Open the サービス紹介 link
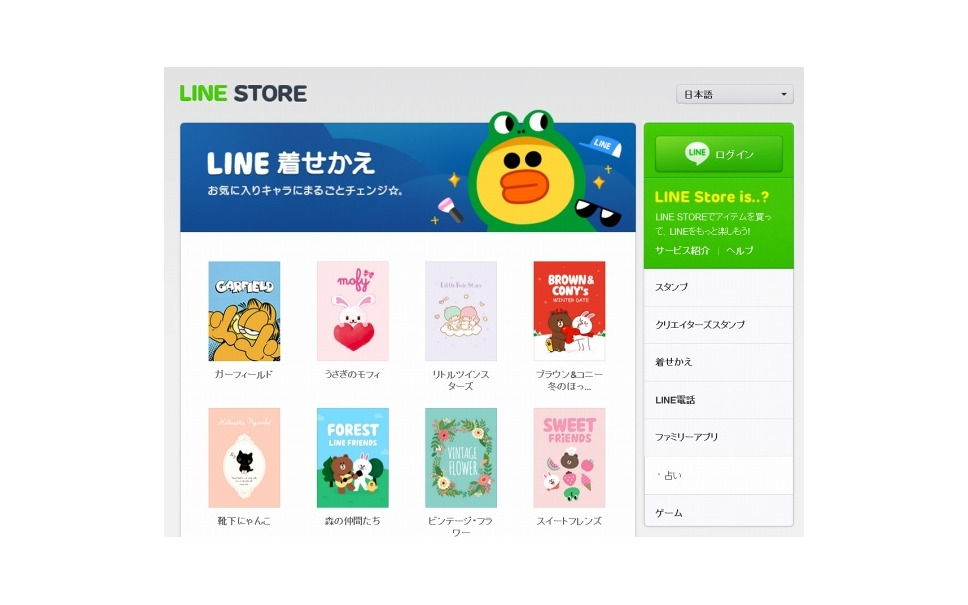 pos(682,250)
